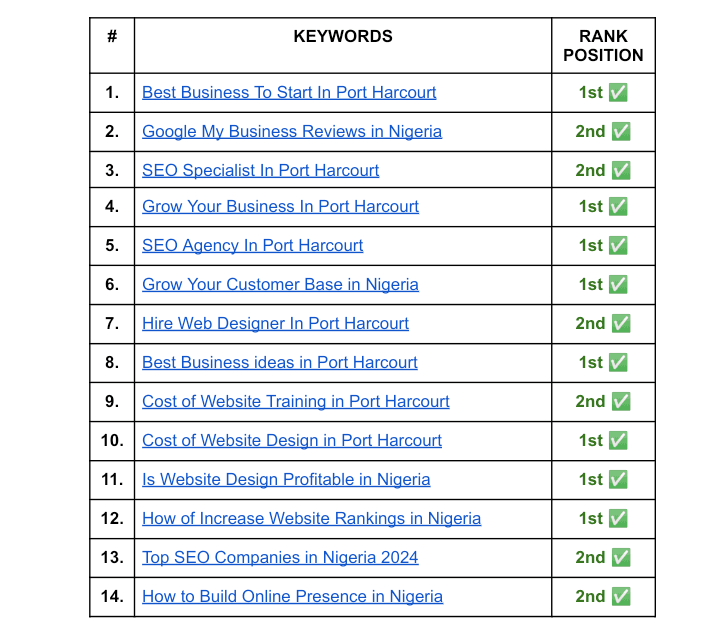Viewport: 720px width, 630px height.
Task: Click the Google My Business Reviews in Nigeria link
Action: point(292,132)
